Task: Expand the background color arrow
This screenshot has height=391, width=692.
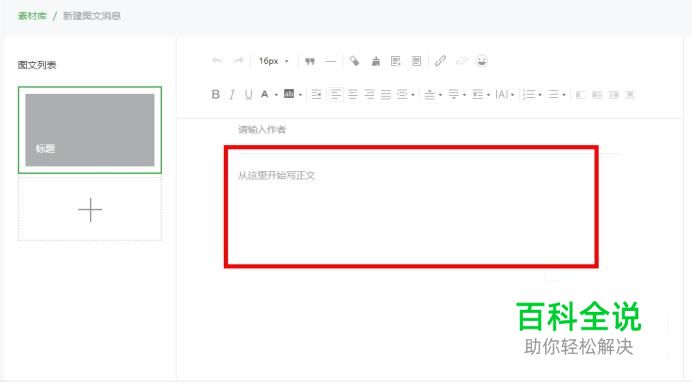Action: pos(300,94)
